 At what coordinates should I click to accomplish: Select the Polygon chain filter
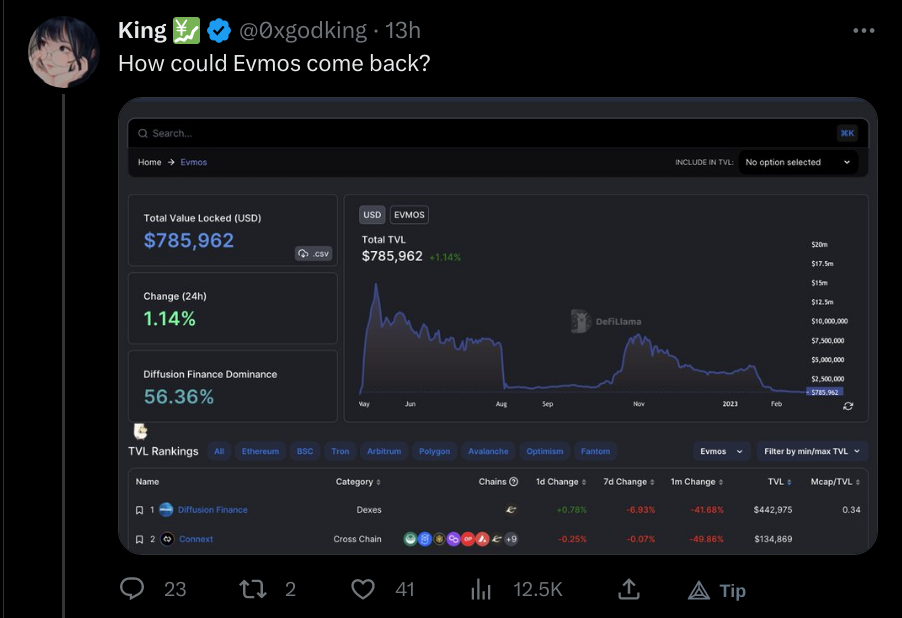coord(434,451)
